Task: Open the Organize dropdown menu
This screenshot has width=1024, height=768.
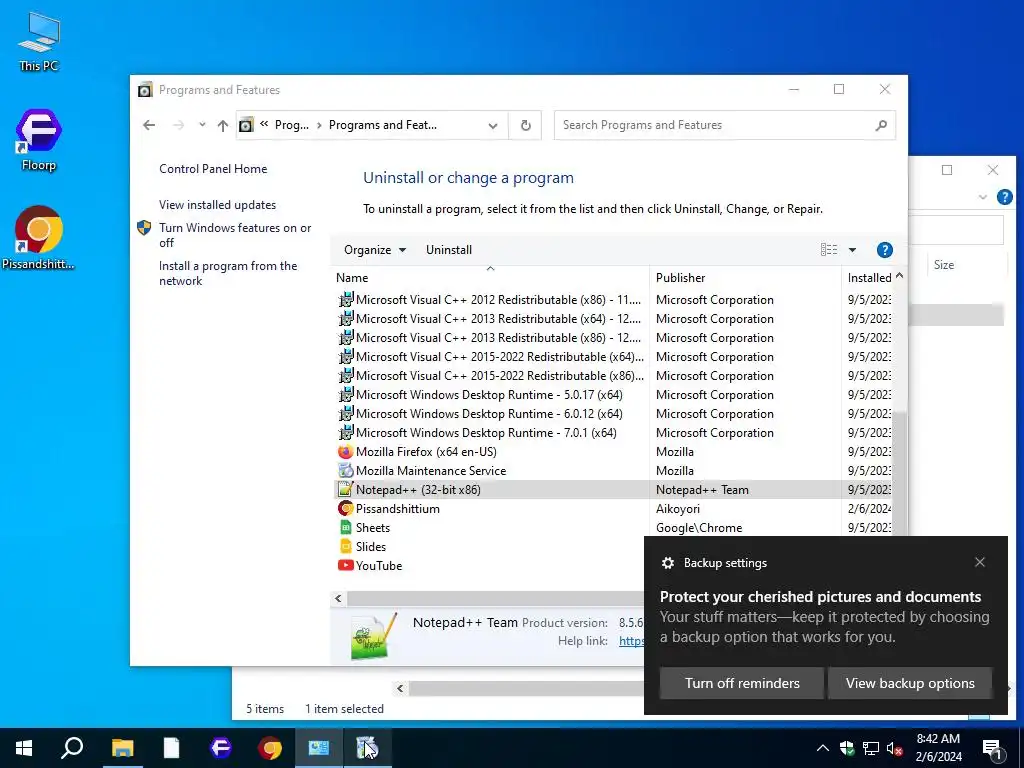Action: 375,250
